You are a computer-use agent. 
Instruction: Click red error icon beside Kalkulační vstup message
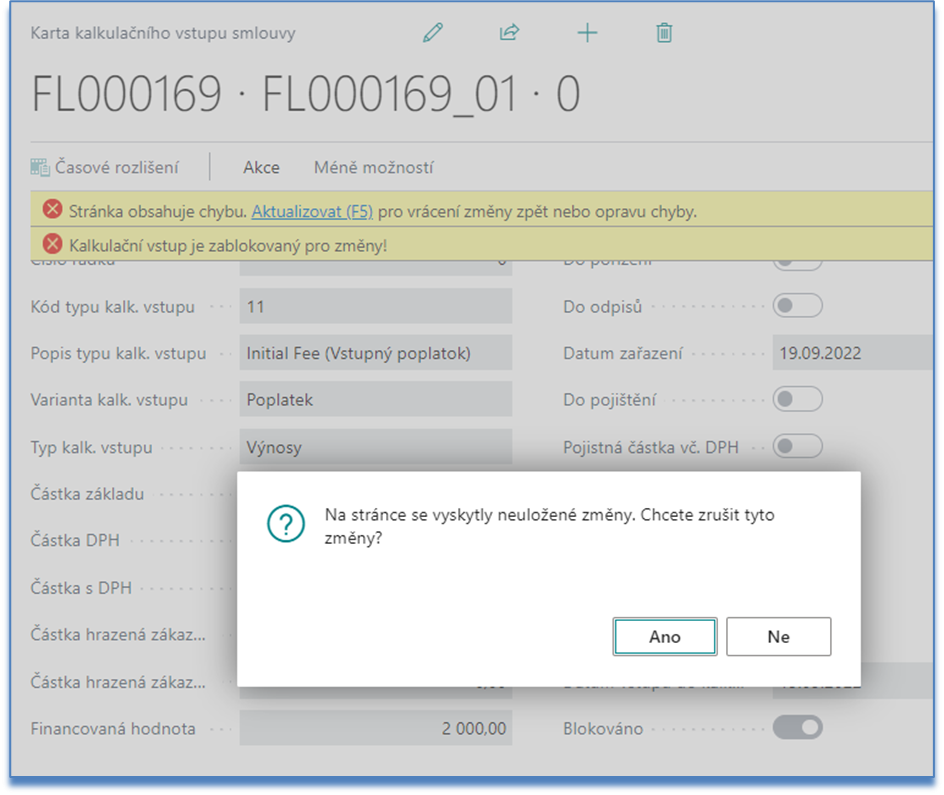point(53,244)
